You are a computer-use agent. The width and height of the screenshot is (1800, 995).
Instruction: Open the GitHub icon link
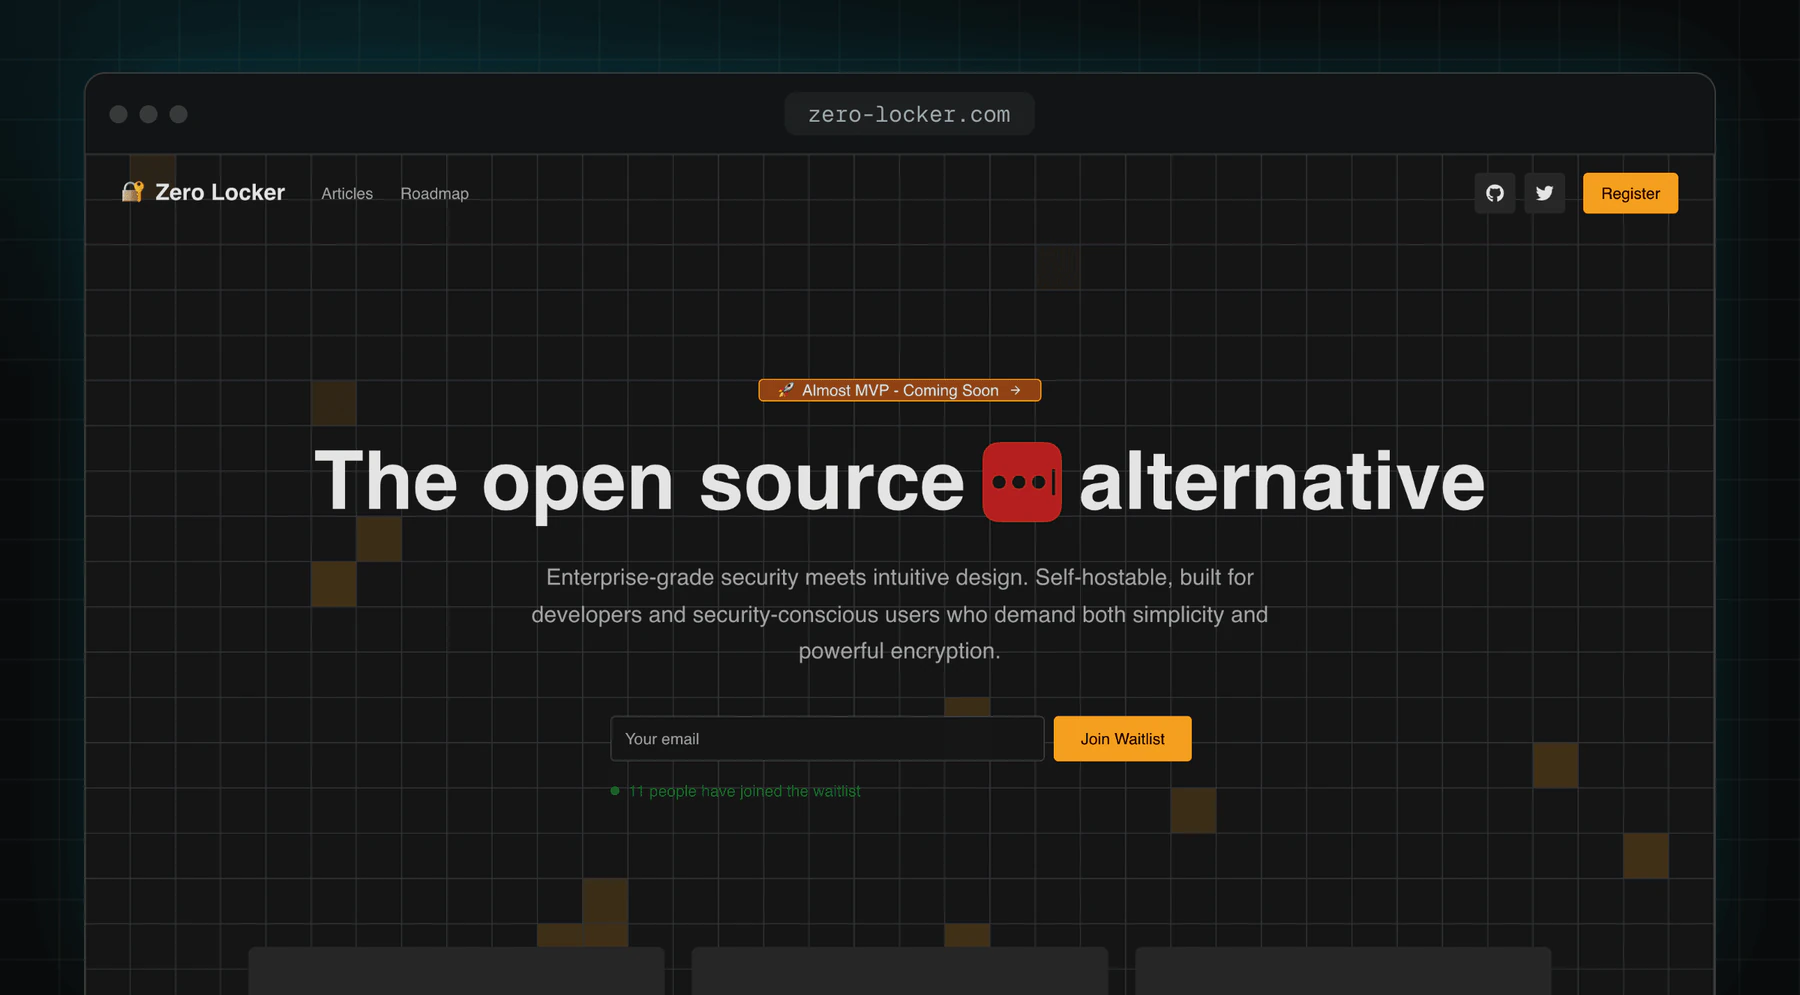1494,193
